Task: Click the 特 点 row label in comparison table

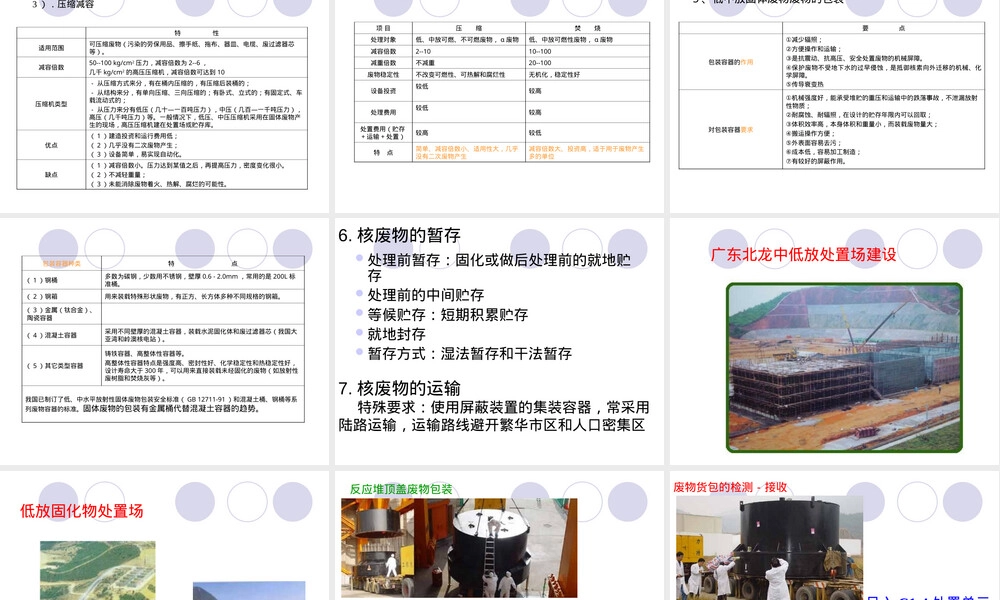Action: [383, 153]
